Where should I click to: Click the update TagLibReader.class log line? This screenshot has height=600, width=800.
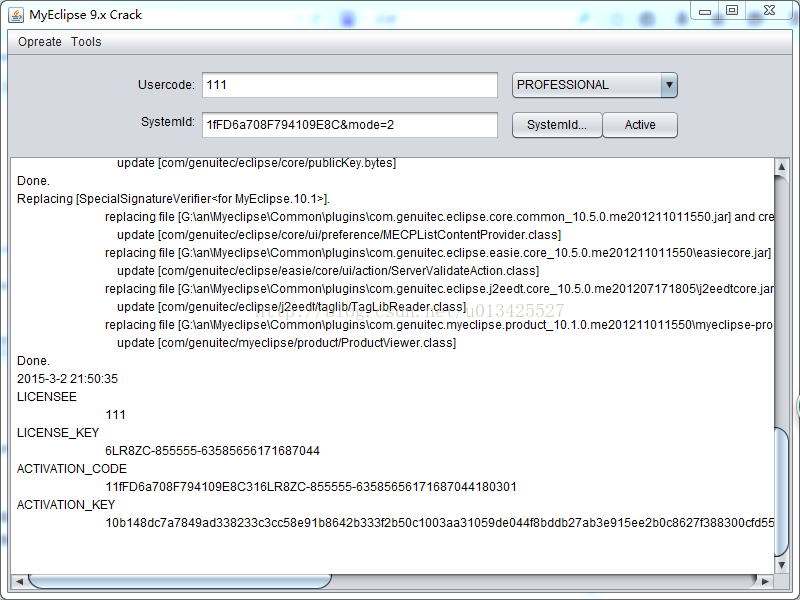(x=291, y=307)
